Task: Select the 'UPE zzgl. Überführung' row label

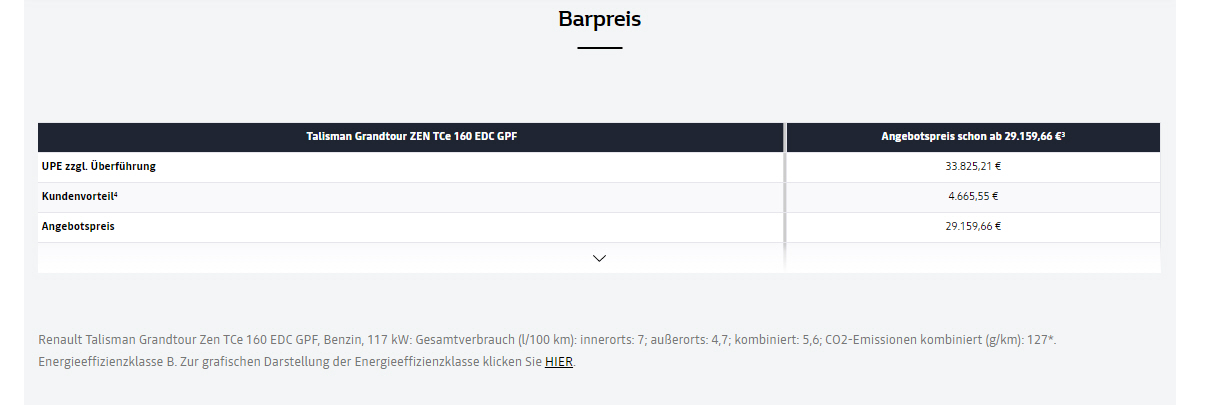Action: [x=99, y=166]
